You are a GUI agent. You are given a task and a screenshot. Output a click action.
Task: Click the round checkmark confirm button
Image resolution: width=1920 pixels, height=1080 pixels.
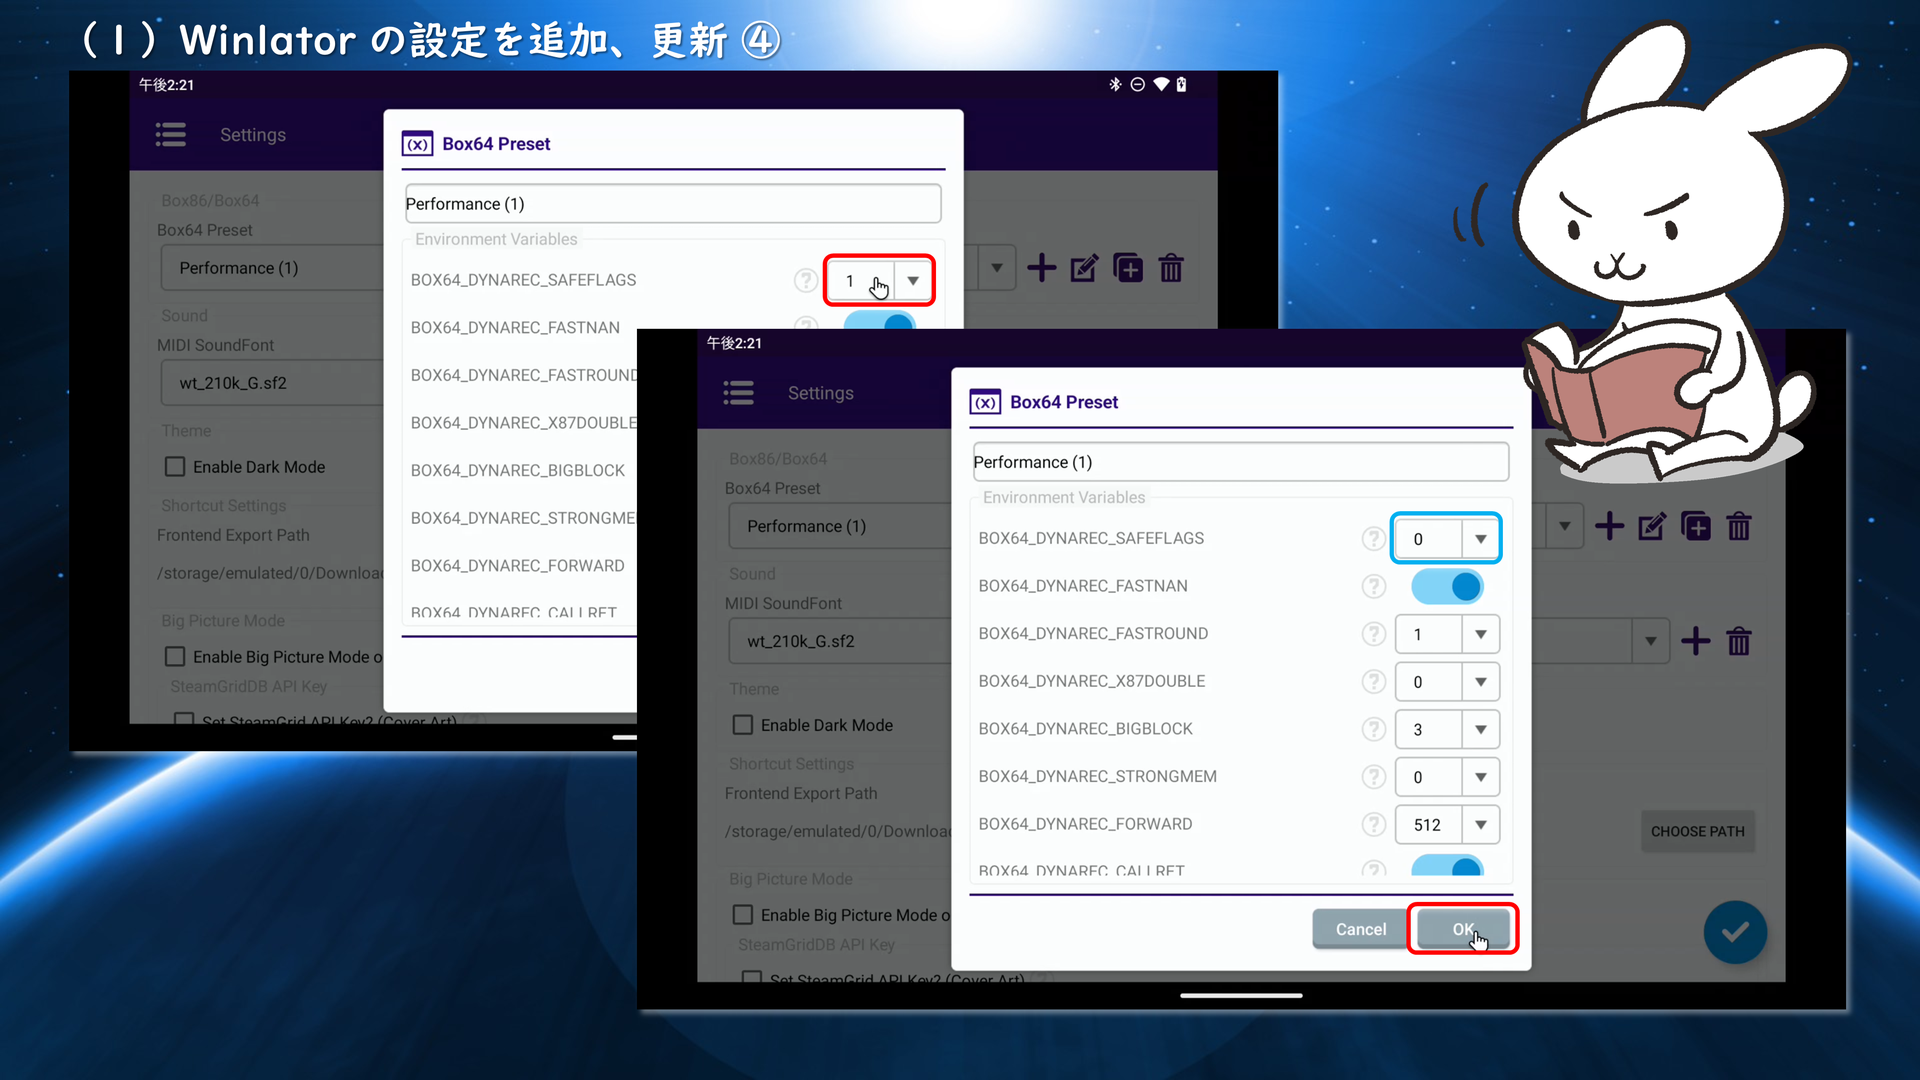point(1735,932)
